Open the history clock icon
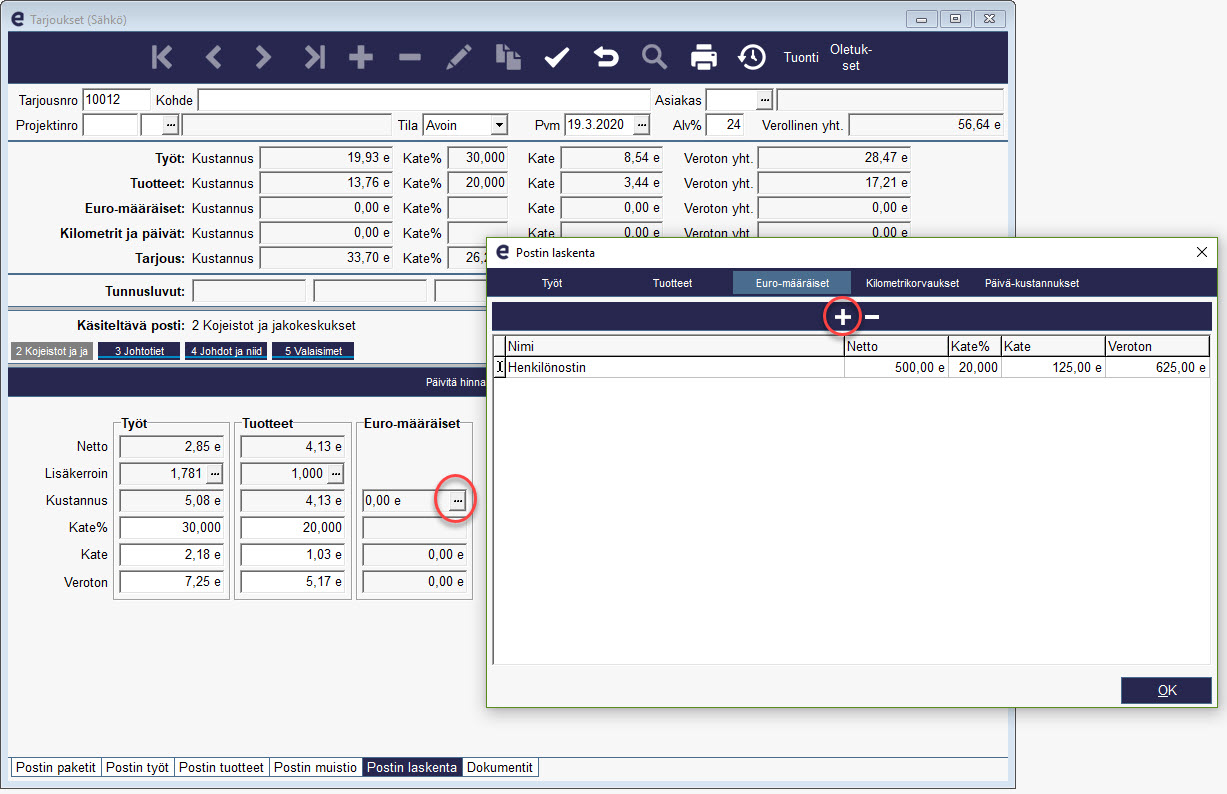 (x=752, y=58)
